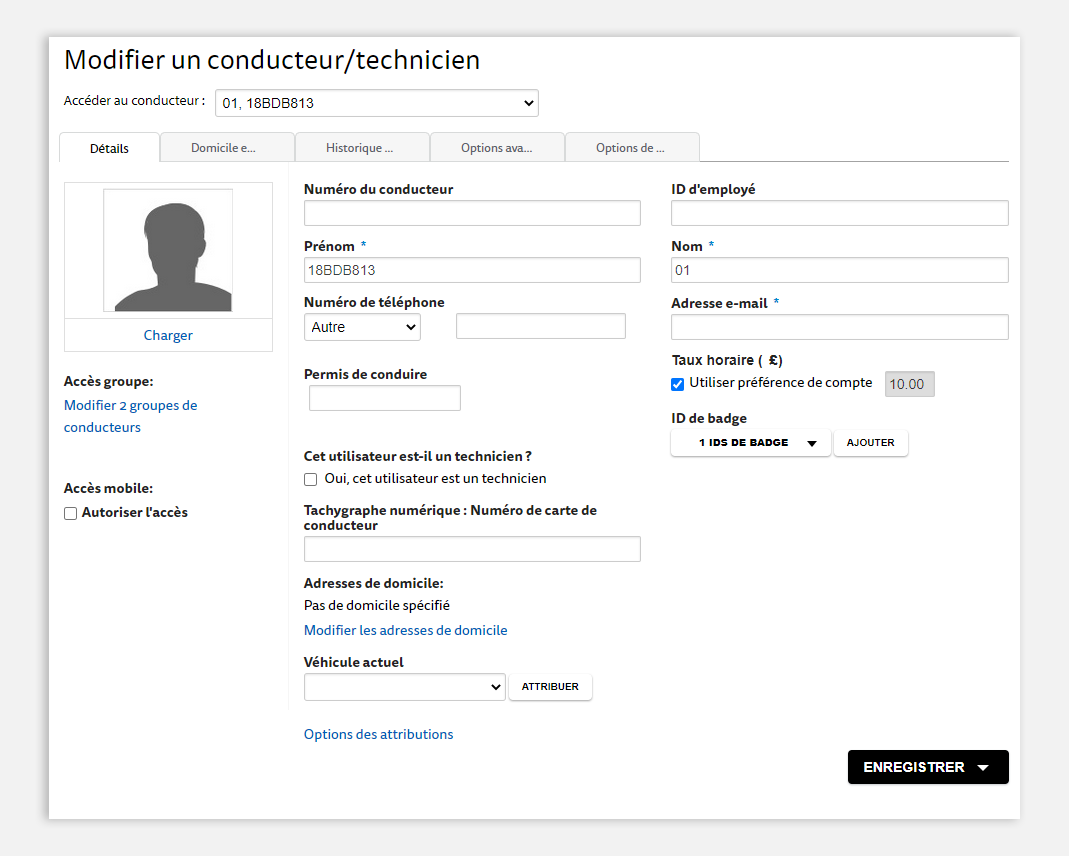Open the Accéder au conducteur dropdown
1069x856 pixels.
tap(377, 103)
